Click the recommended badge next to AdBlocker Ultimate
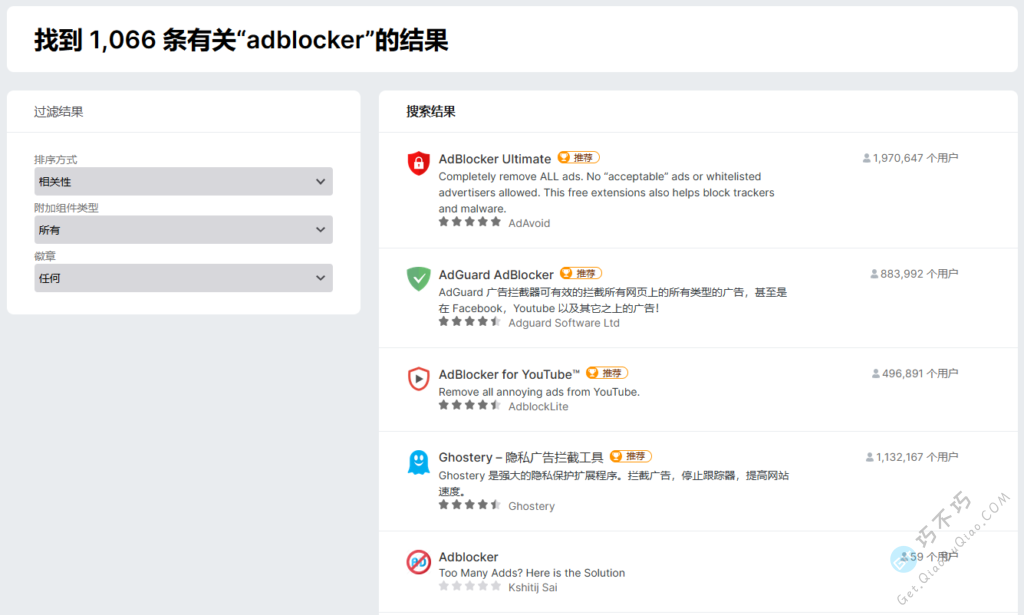Screen dimensions: 1024x615 point(578,158)
